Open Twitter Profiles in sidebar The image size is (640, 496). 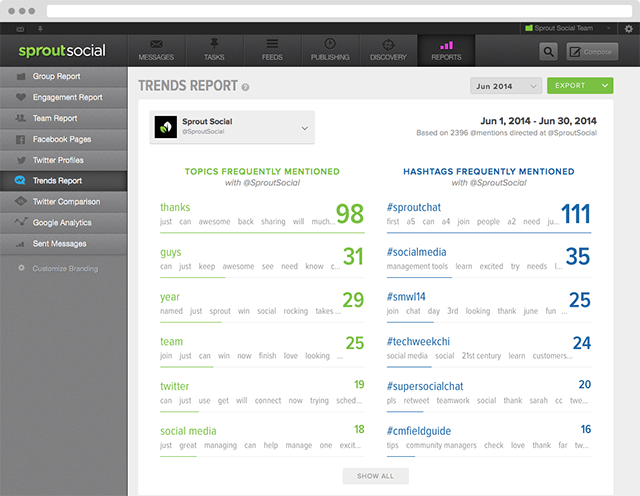tap(64, 160)
